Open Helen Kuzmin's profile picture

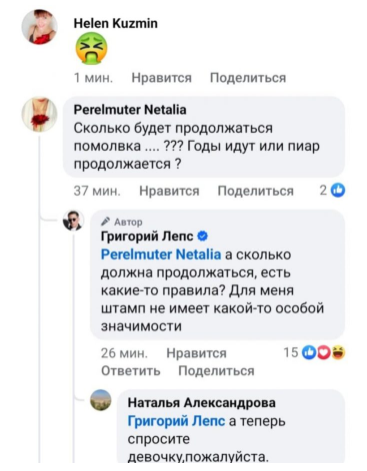tap(39, 27)
